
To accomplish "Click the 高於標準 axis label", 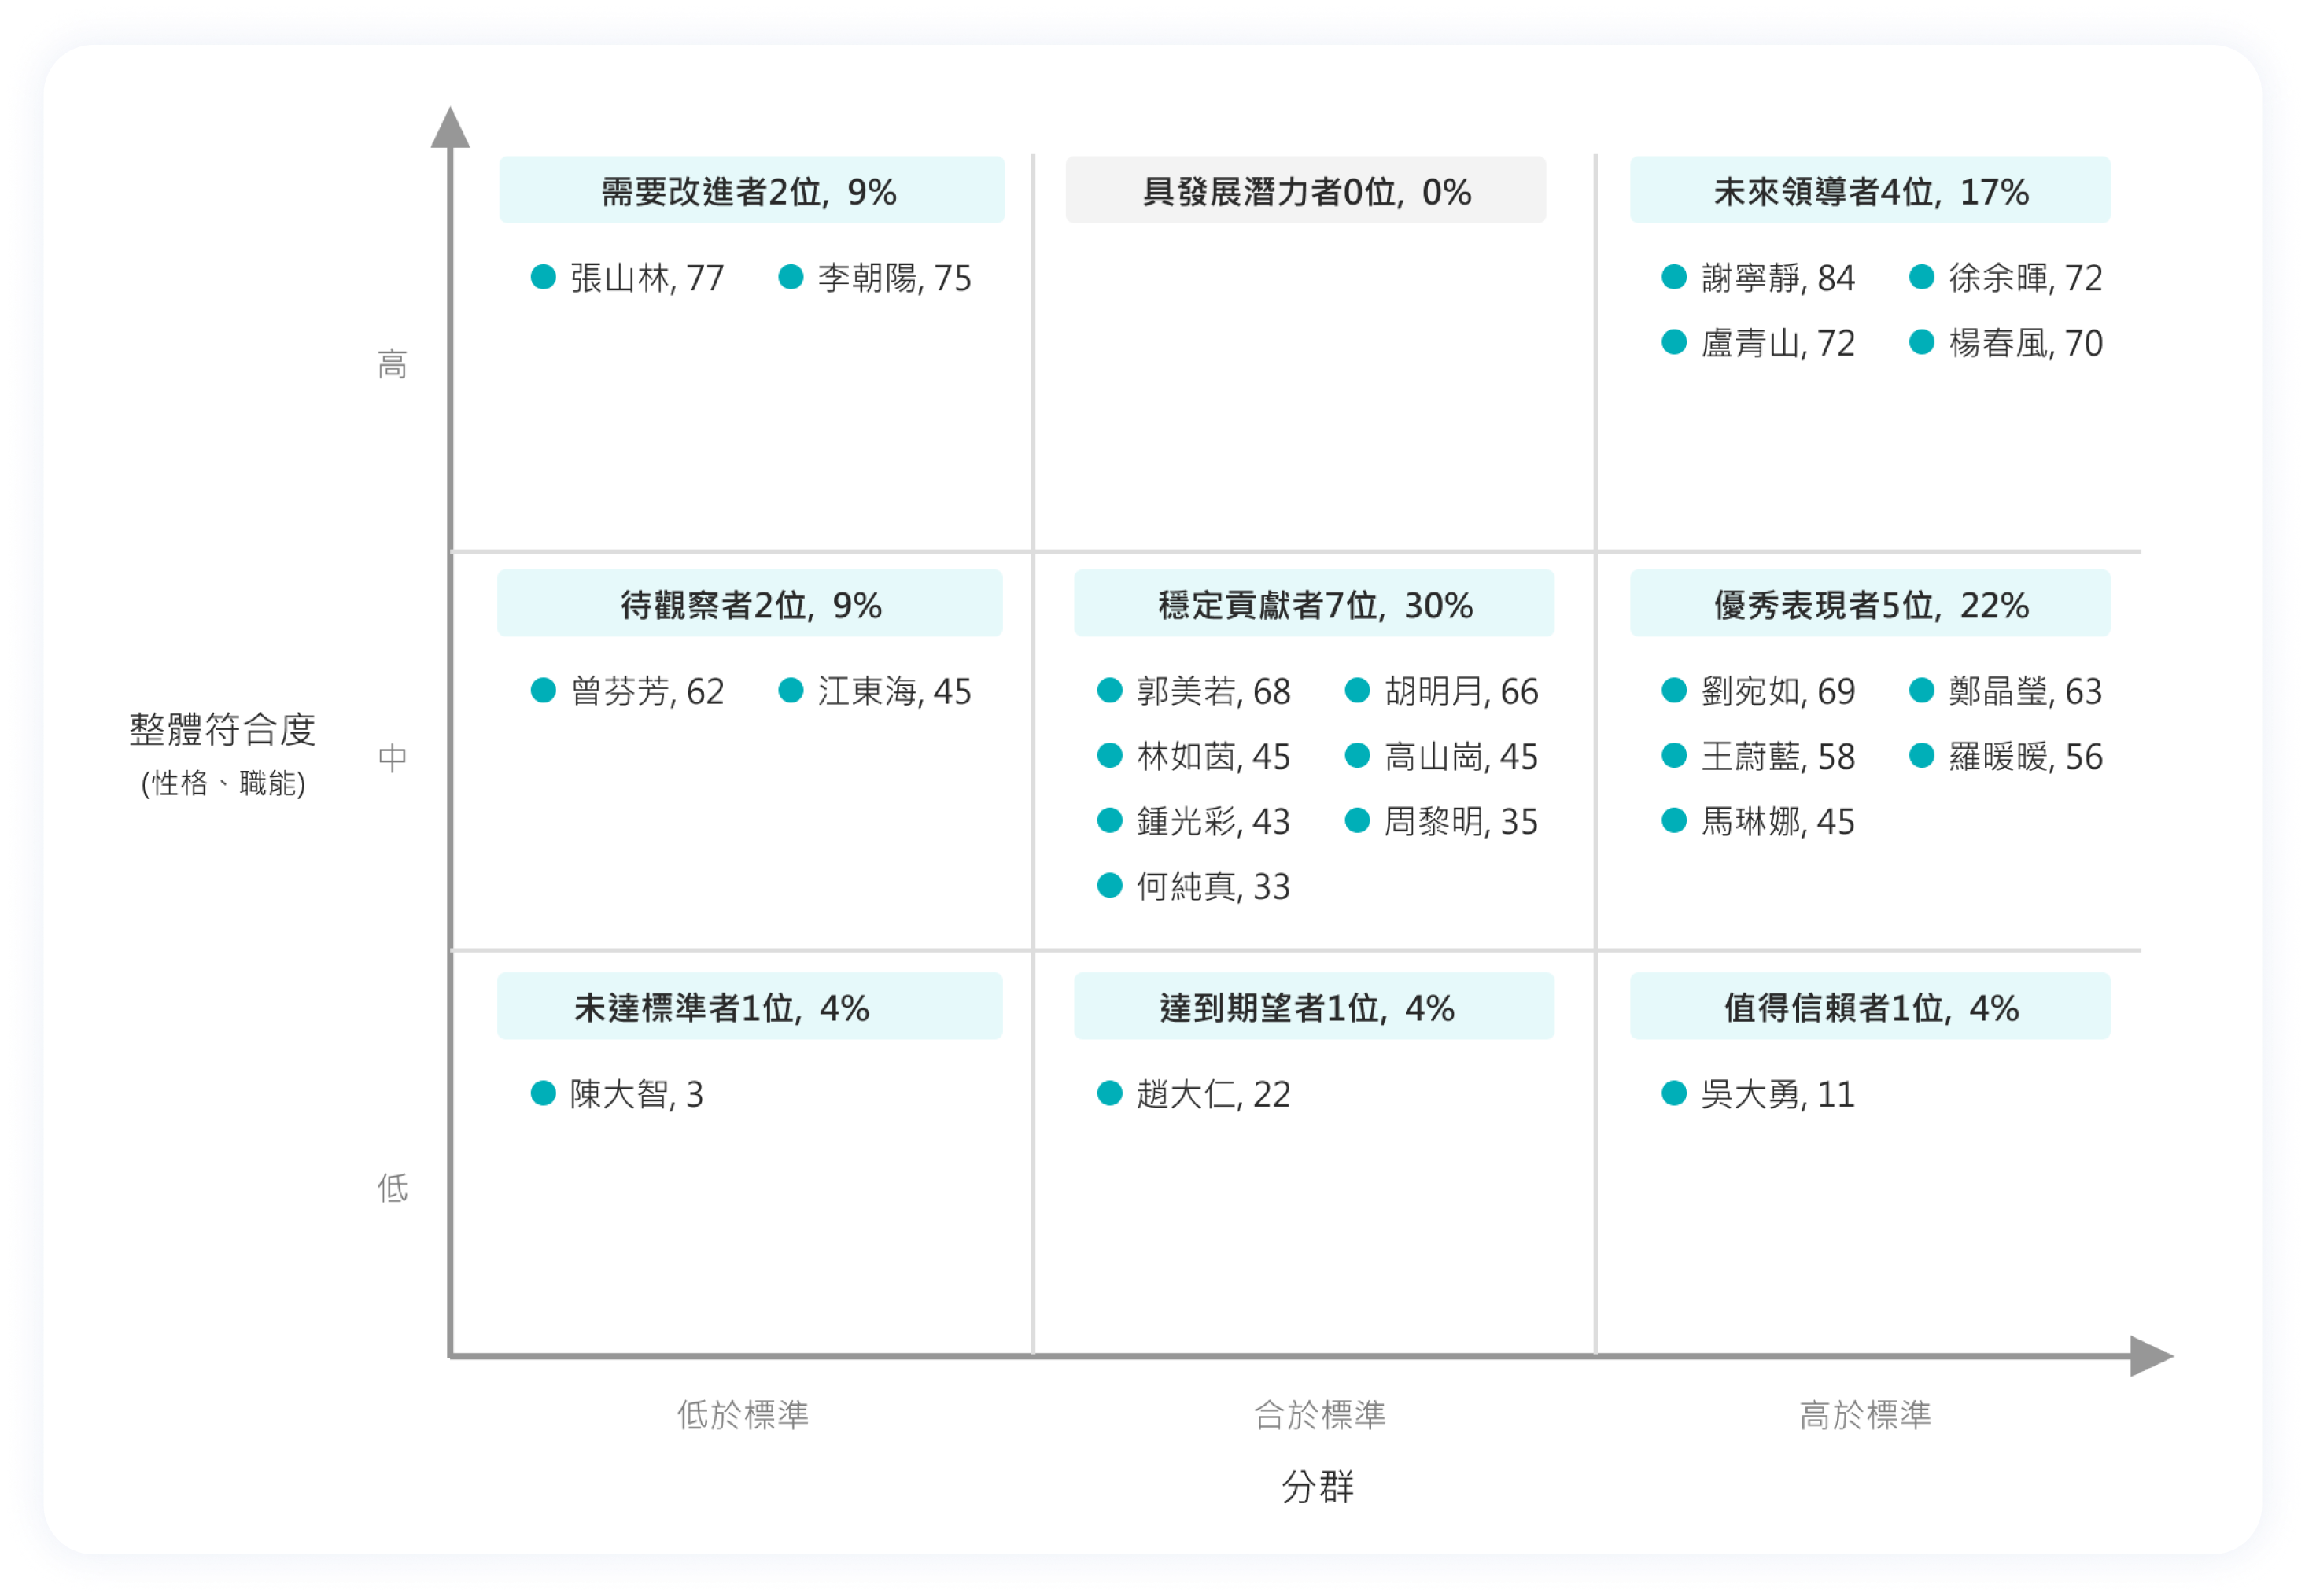I will 1865,1414.
